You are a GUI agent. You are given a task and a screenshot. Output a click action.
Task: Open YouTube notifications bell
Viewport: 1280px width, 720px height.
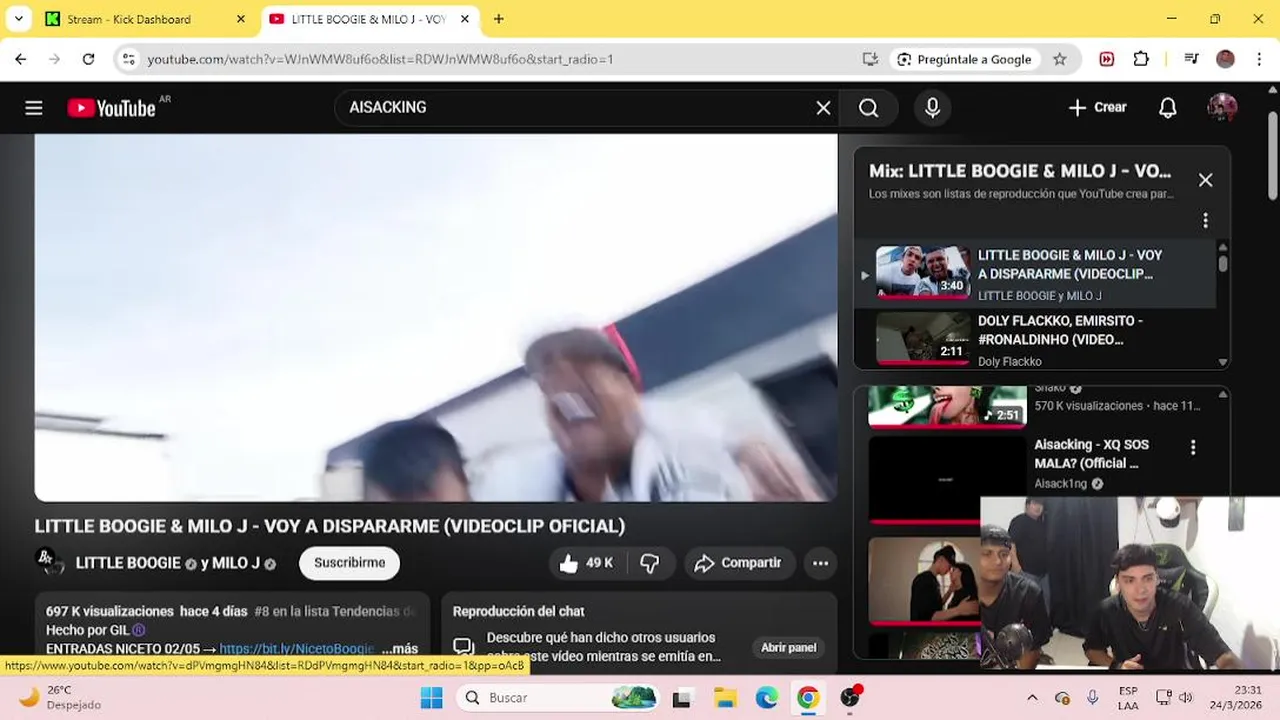click(x=1167, y=108)
